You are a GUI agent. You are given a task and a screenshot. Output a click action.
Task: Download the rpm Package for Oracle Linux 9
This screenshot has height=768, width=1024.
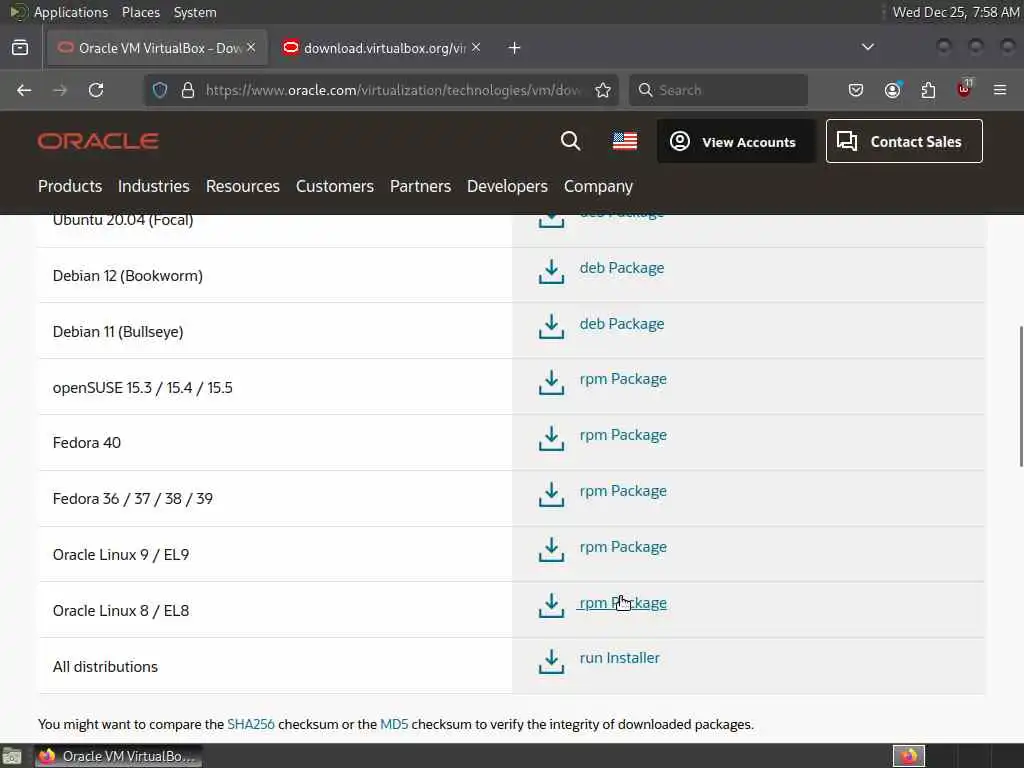point(623,547)
